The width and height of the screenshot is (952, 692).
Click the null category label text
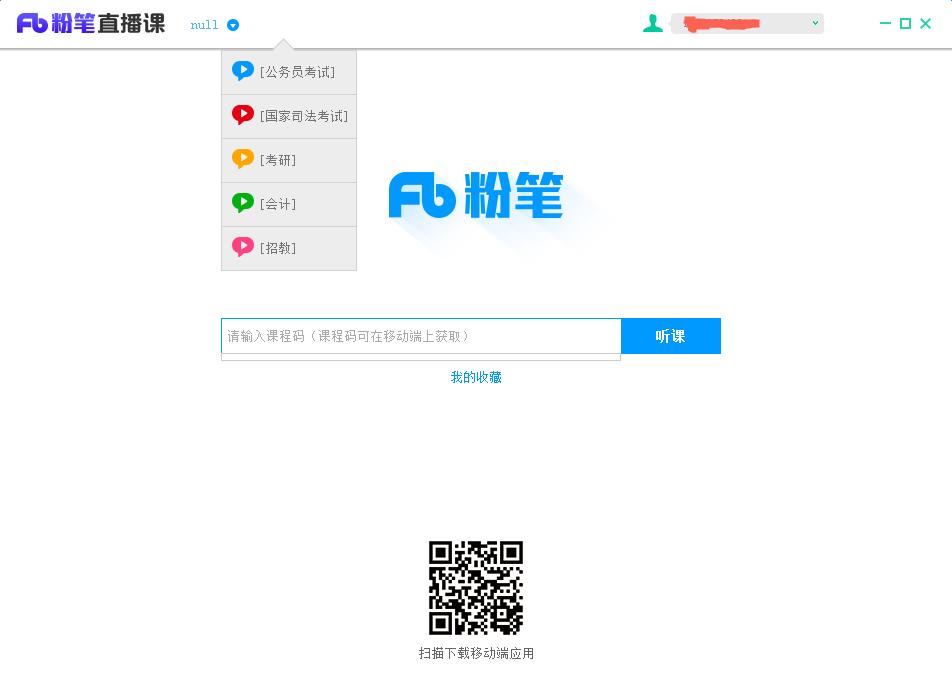point(204,25)
